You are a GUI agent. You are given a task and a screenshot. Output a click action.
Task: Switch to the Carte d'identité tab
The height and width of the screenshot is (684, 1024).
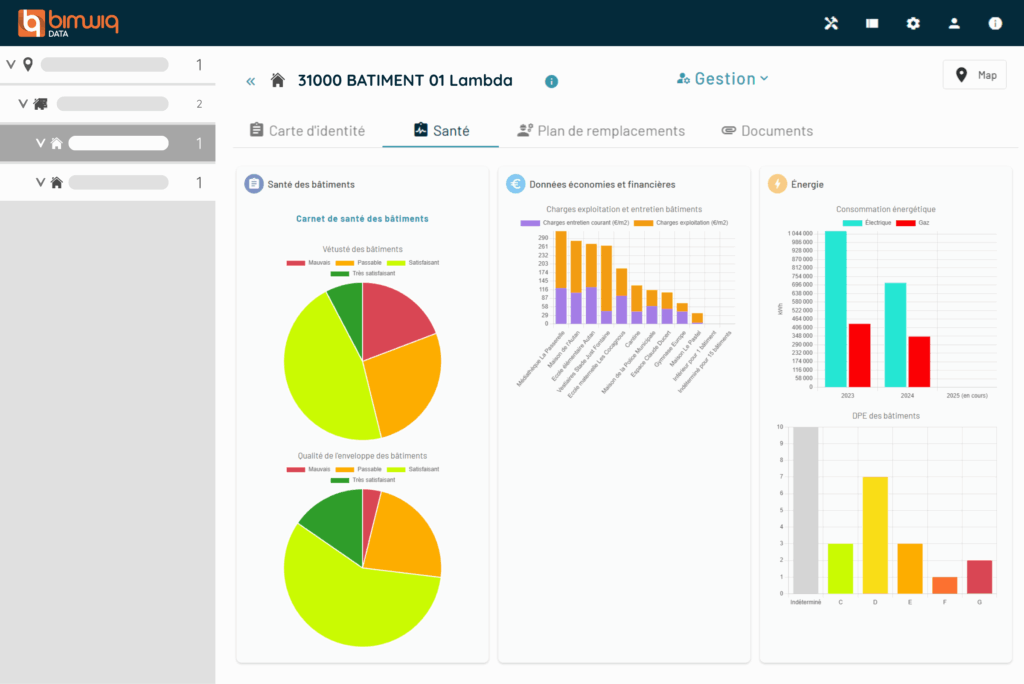[307, 131]
